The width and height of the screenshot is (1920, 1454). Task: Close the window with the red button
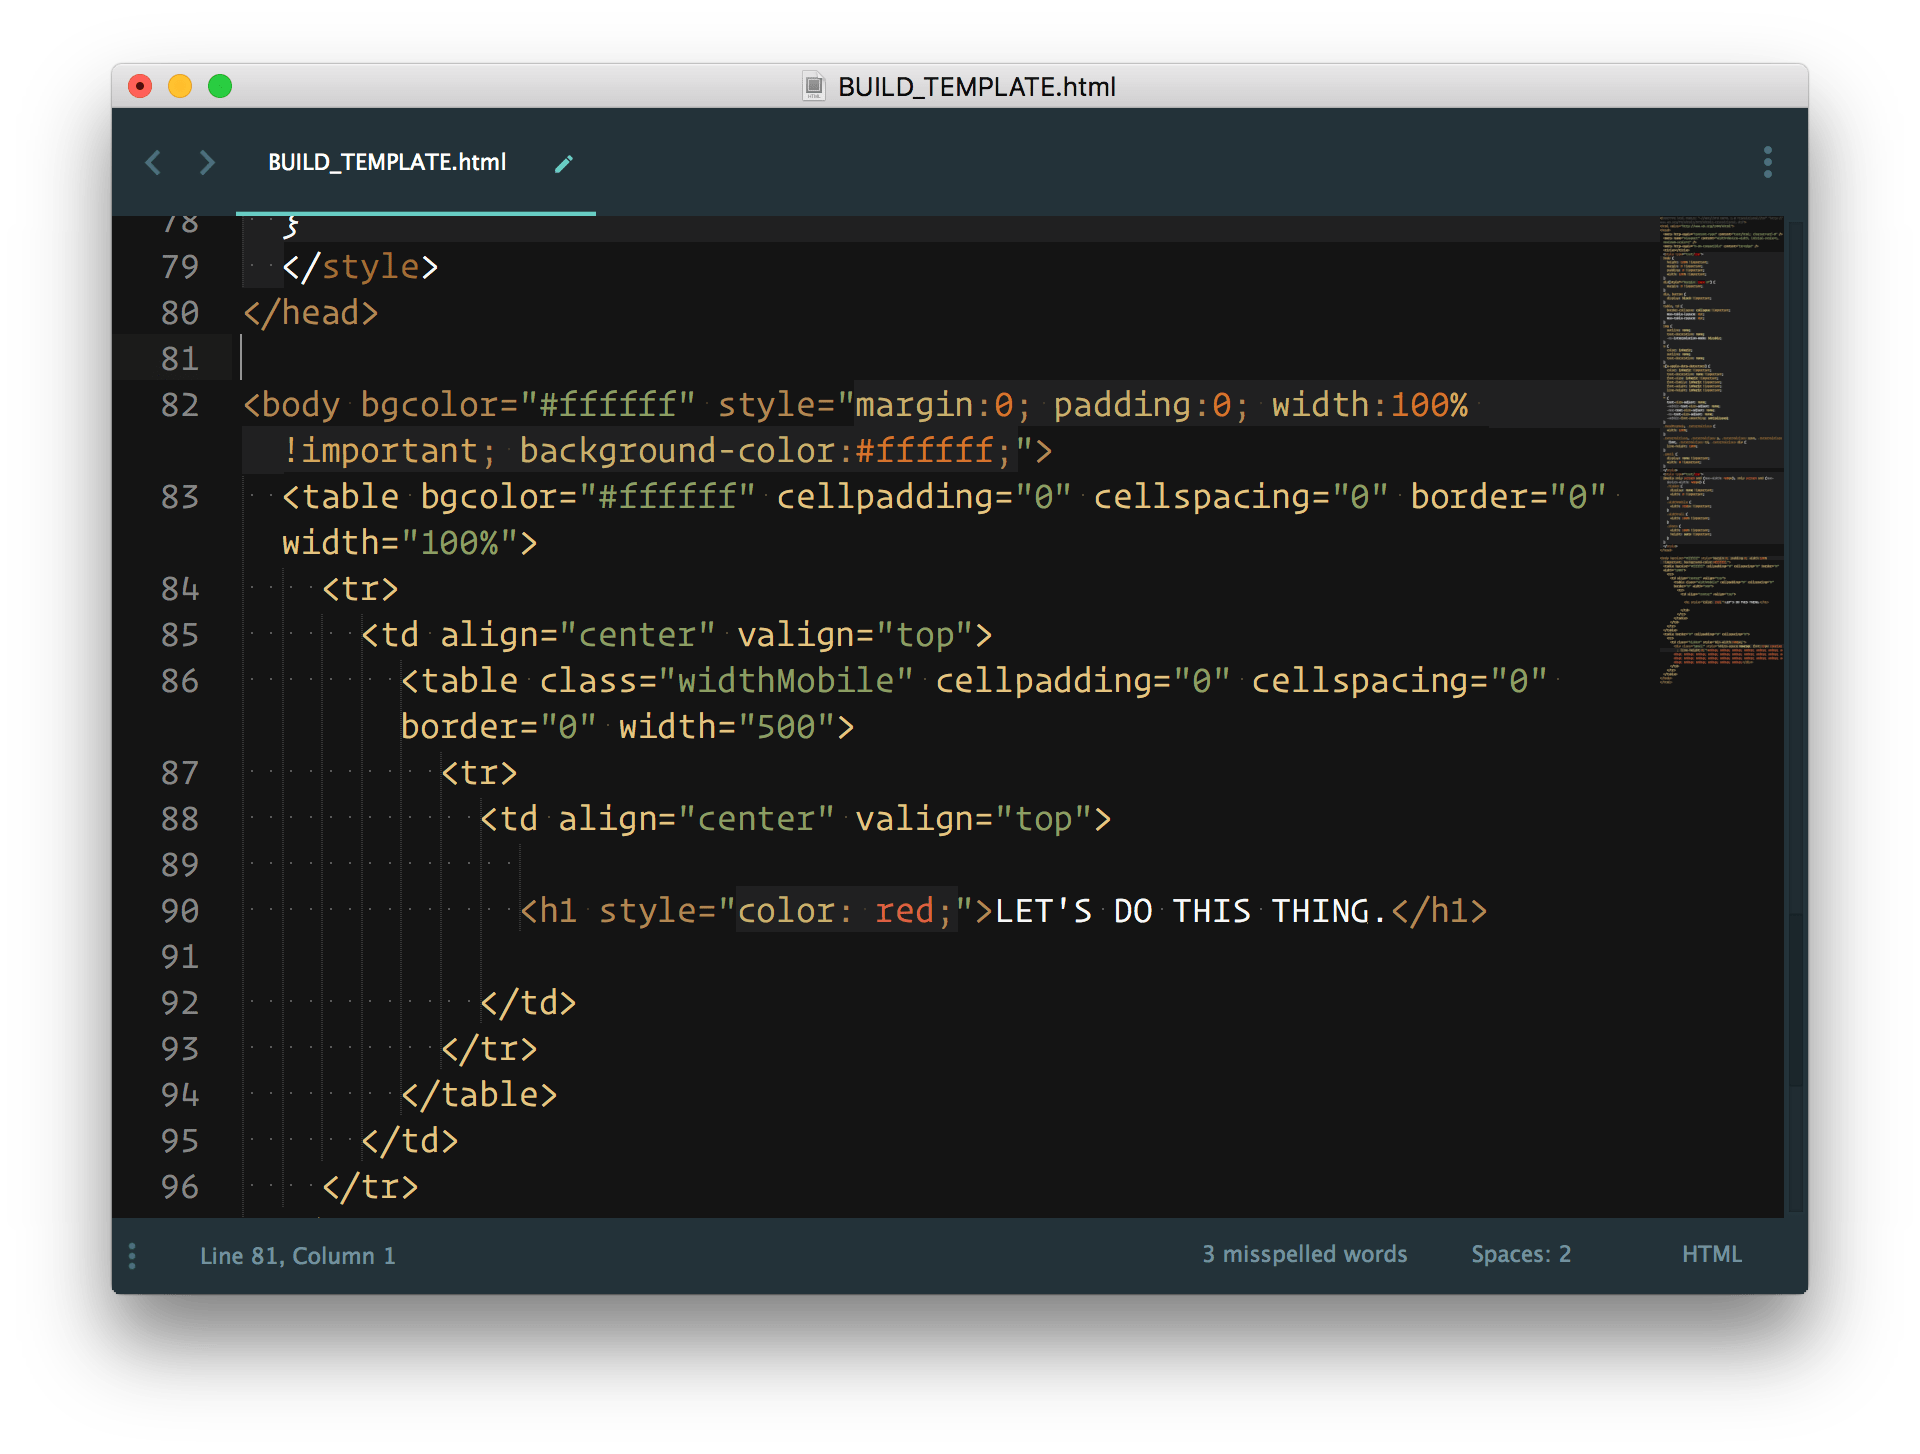click(x=140, y=87)
